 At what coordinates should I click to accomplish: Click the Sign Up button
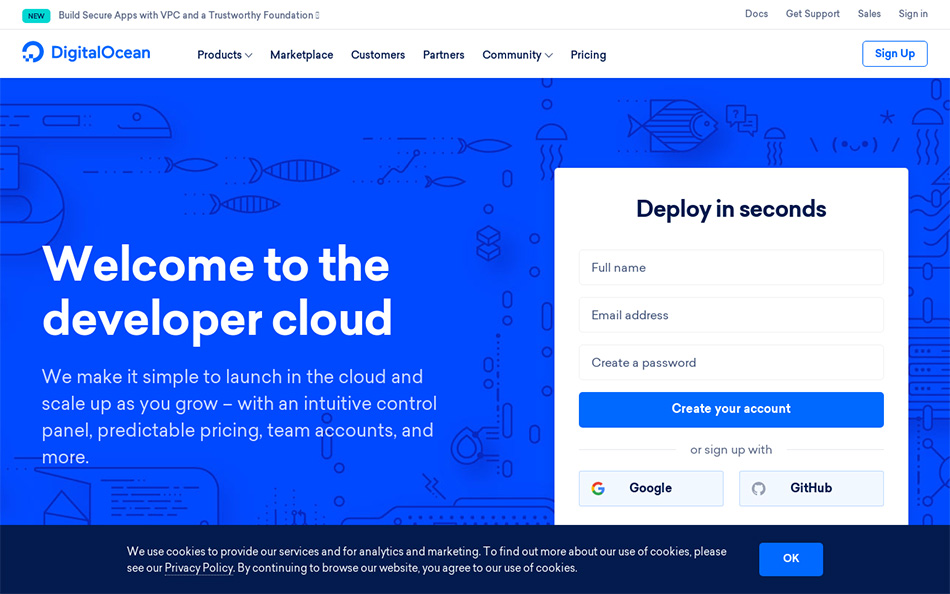click(x=895, y=53)
